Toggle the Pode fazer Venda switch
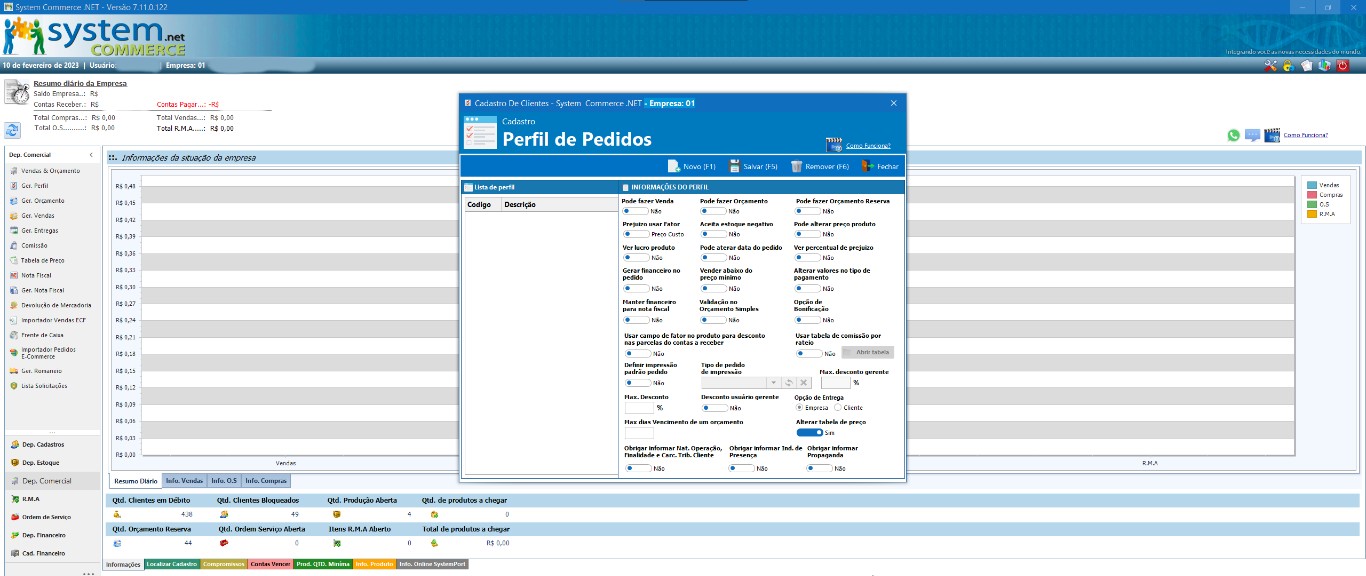 pos(635,211)
